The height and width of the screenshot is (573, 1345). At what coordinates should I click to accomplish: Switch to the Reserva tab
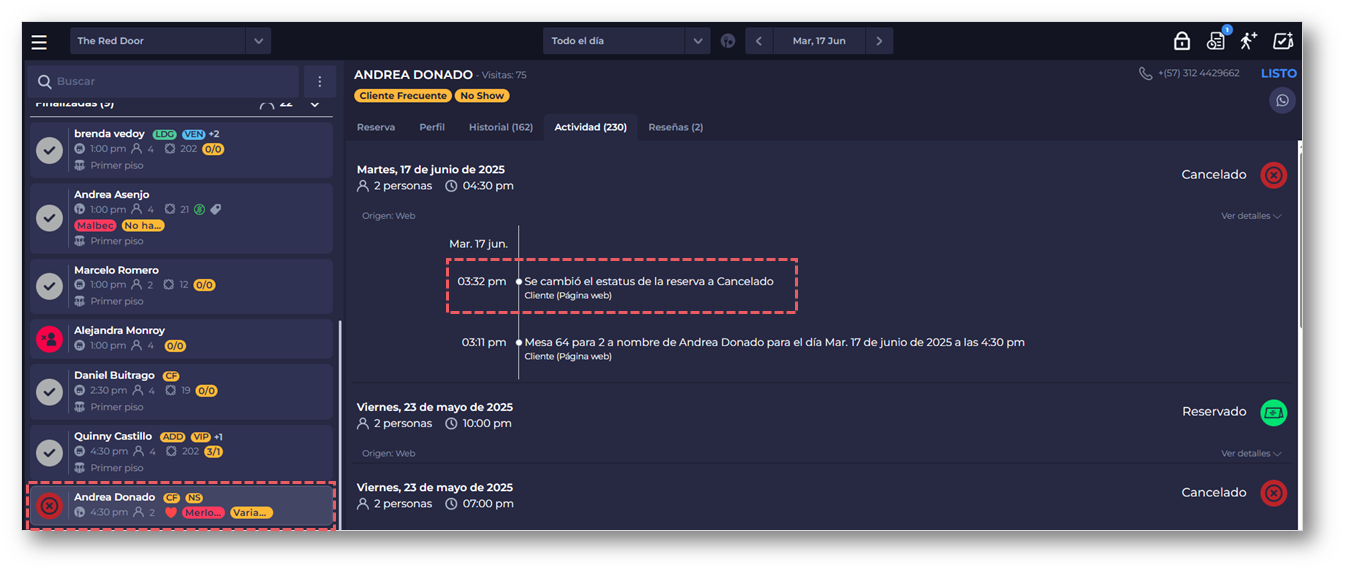click(376, 127)
